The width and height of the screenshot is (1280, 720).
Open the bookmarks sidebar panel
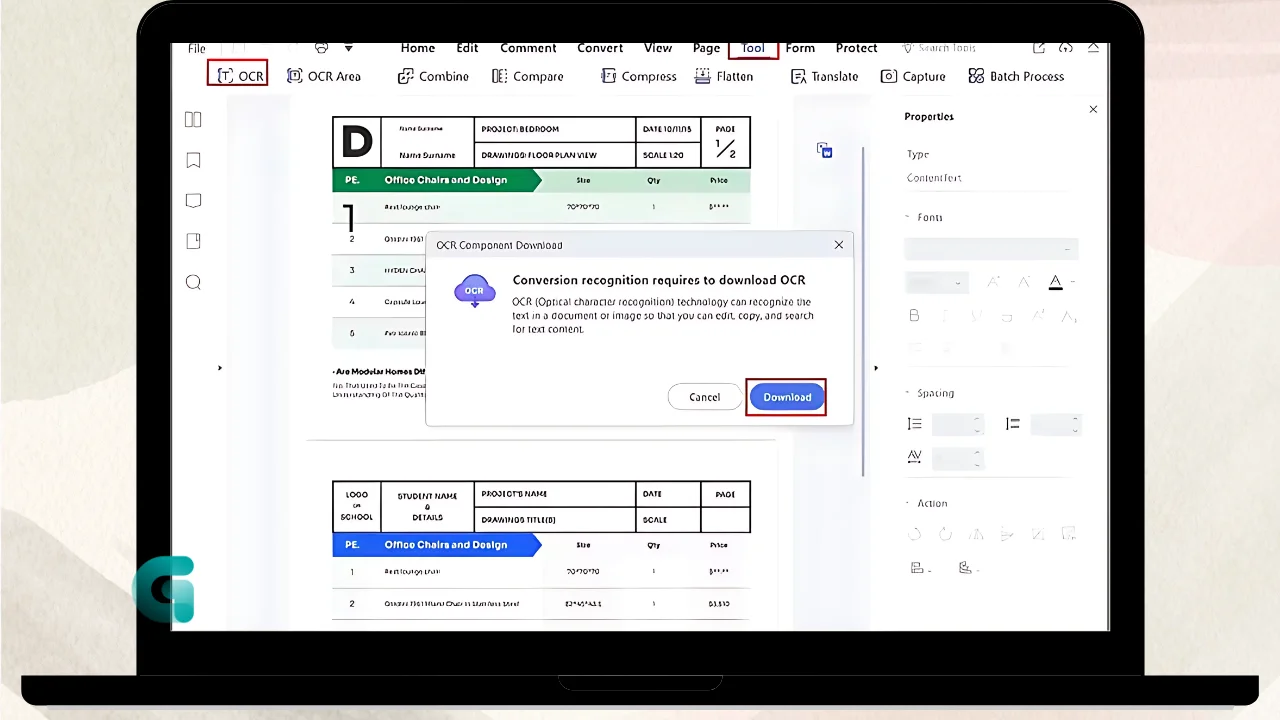point(193,160)
